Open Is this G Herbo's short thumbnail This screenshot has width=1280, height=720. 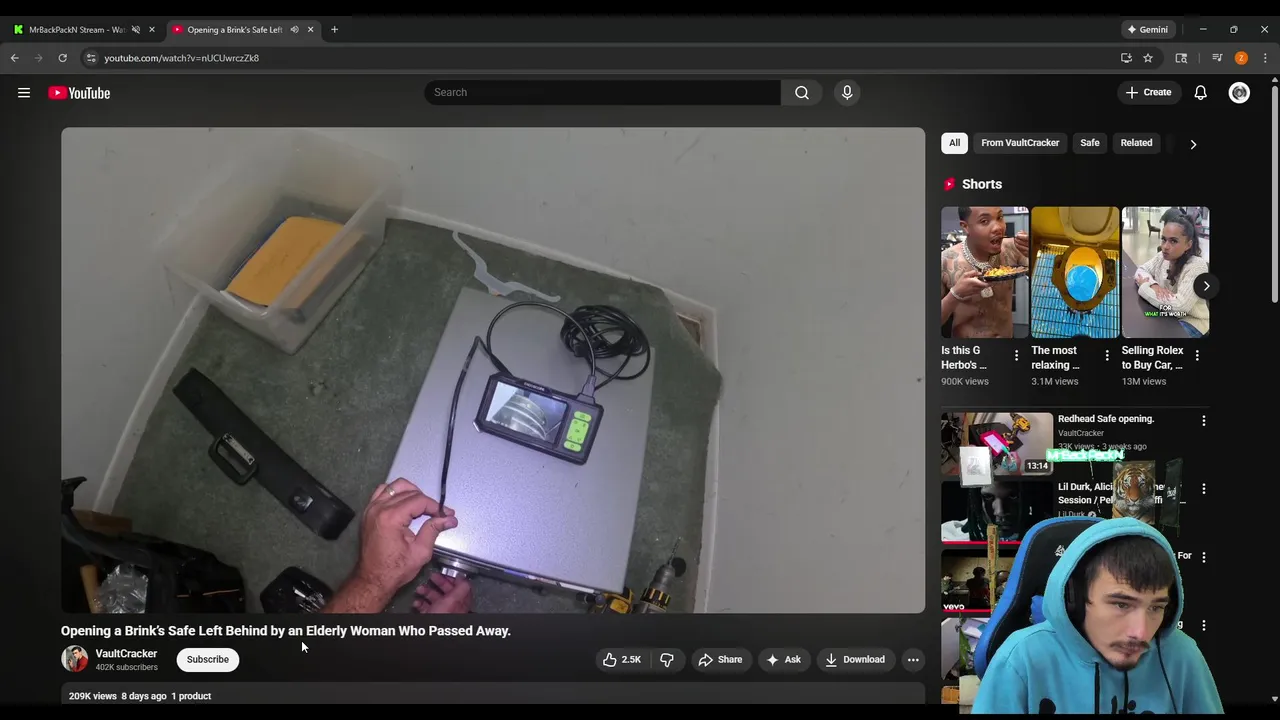[985, 272]
